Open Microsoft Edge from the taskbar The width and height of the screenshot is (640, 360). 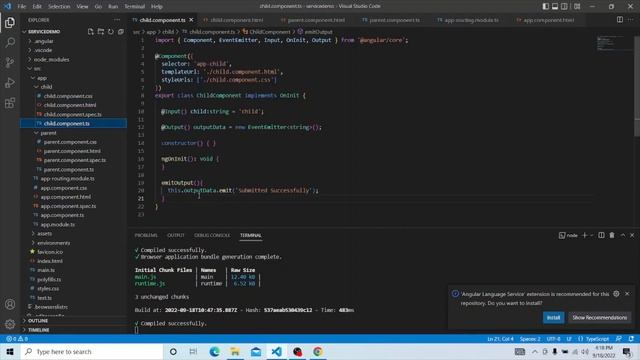(214, 351)
